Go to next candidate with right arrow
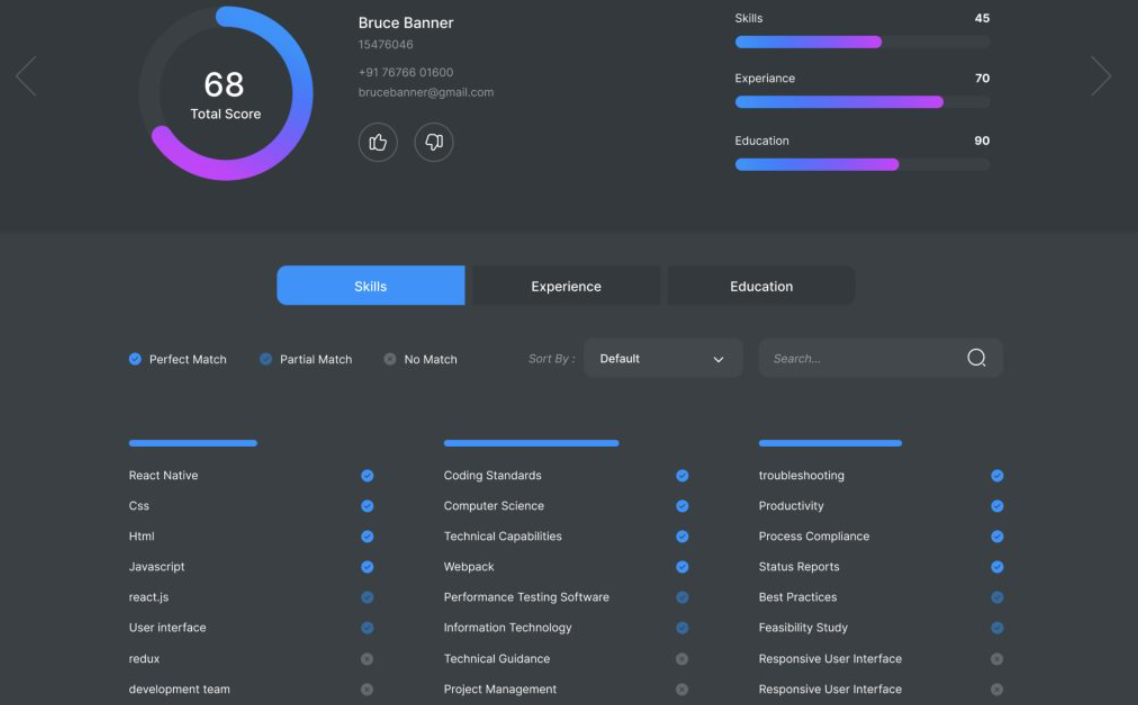Viewport: 1138px width, 705px height. pos(1100,76)
